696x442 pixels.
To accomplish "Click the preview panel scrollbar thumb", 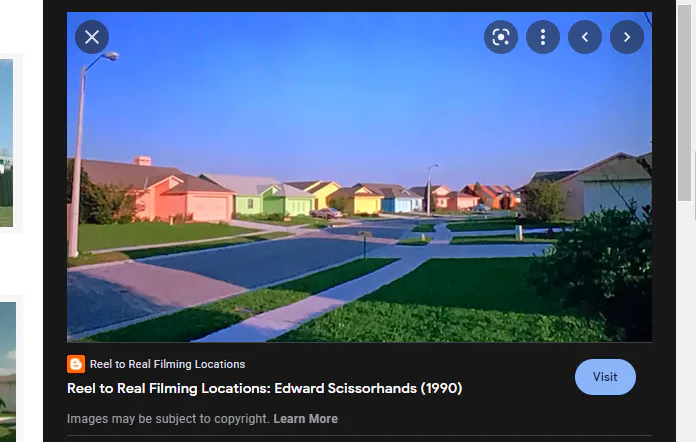I will (x=686, y=102).
